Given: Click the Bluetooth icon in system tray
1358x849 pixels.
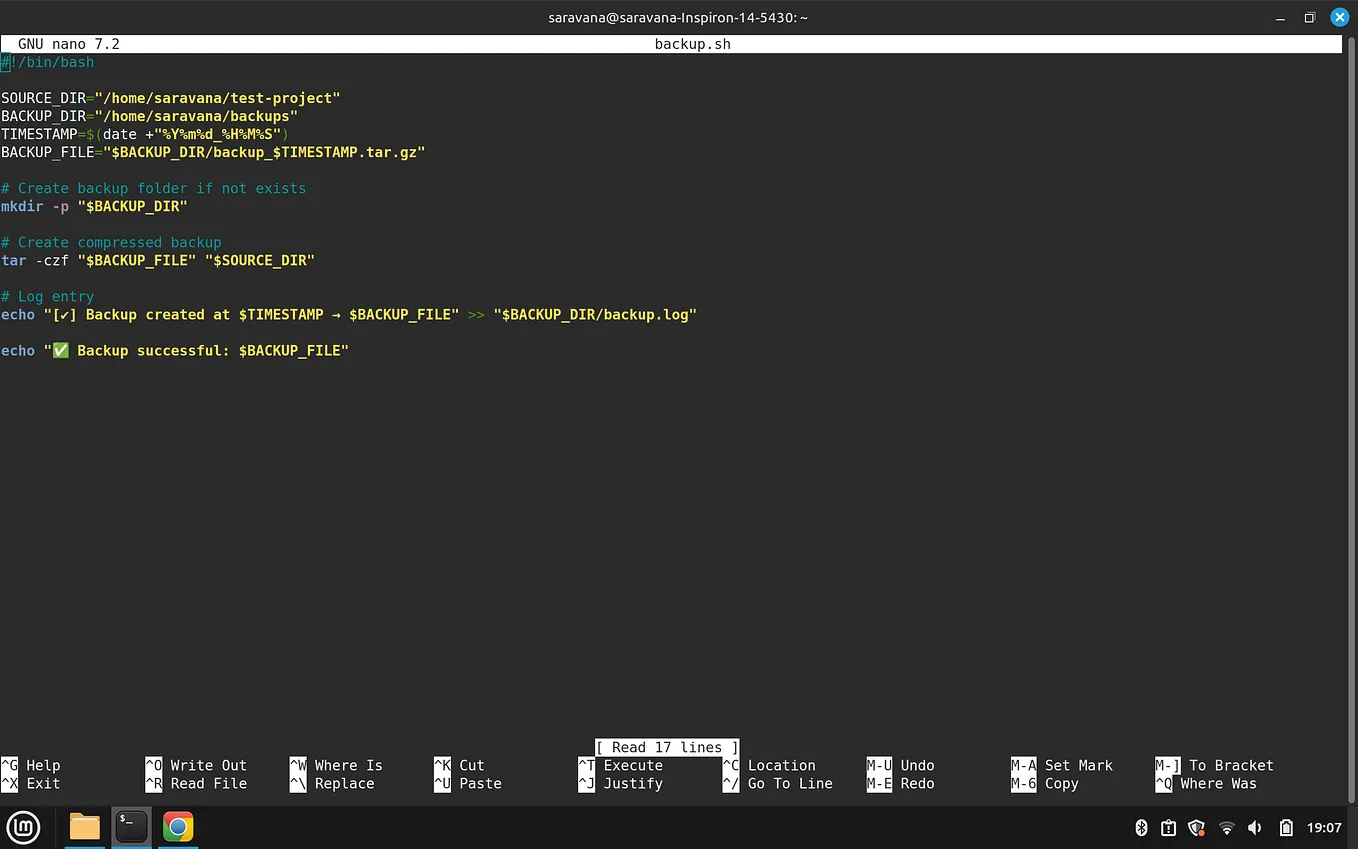Looking at the screenshot, I should pos(1141,828).
